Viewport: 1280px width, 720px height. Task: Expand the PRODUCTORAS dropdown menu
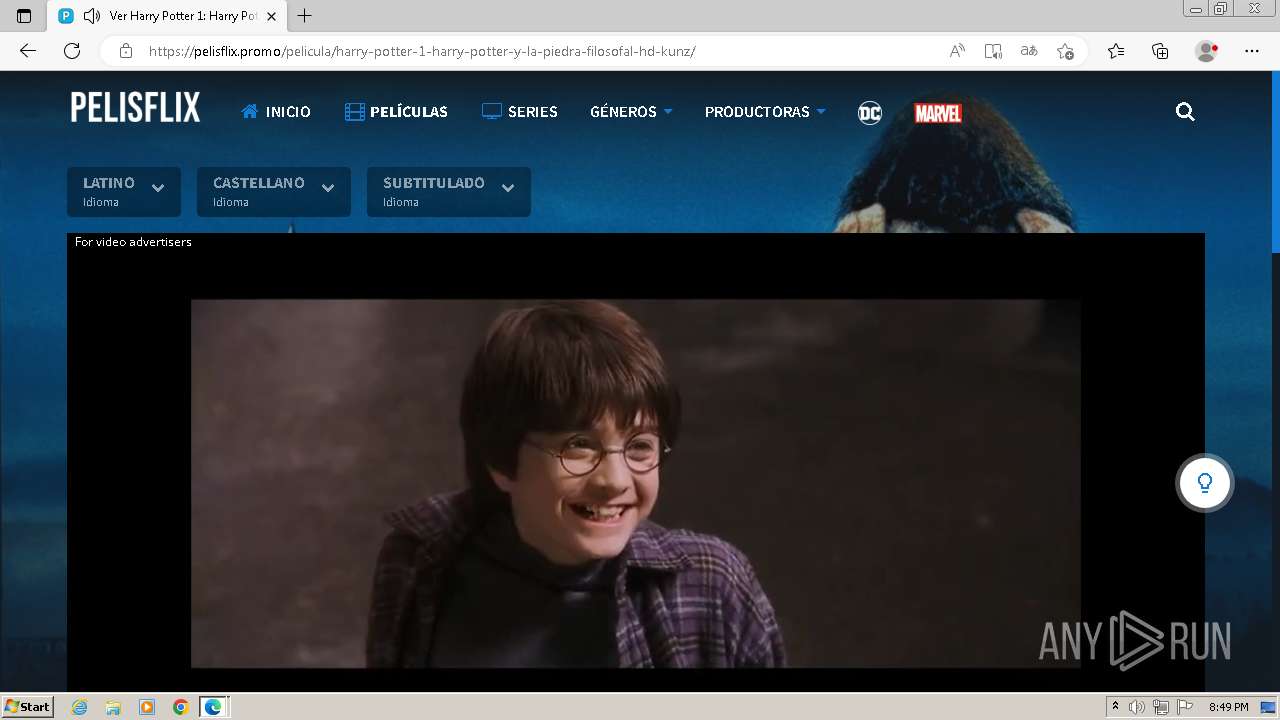coord(765,112)
